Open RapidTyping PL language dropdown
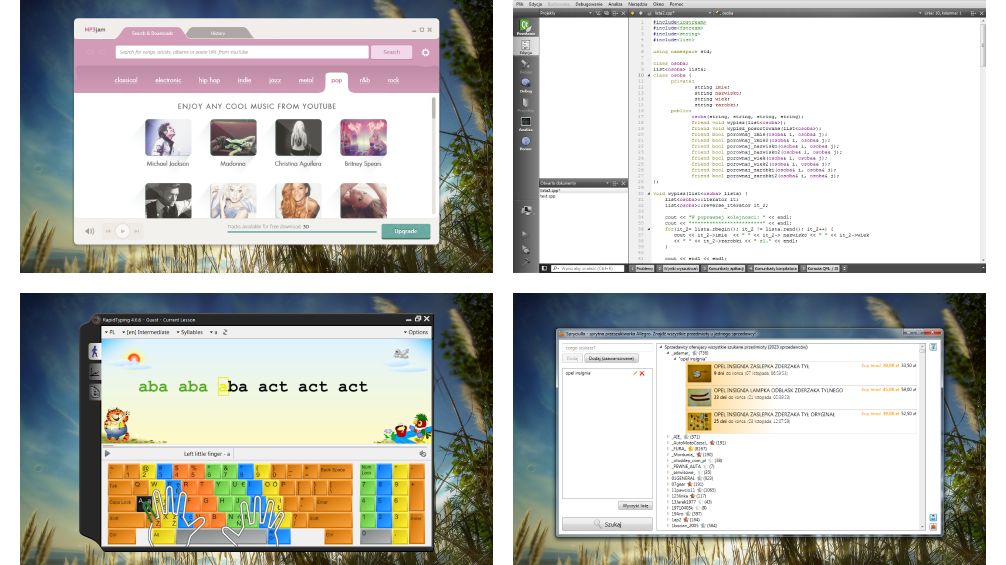Image resolution: width=1006 pixels, height=565 pixels. [110, 332]
